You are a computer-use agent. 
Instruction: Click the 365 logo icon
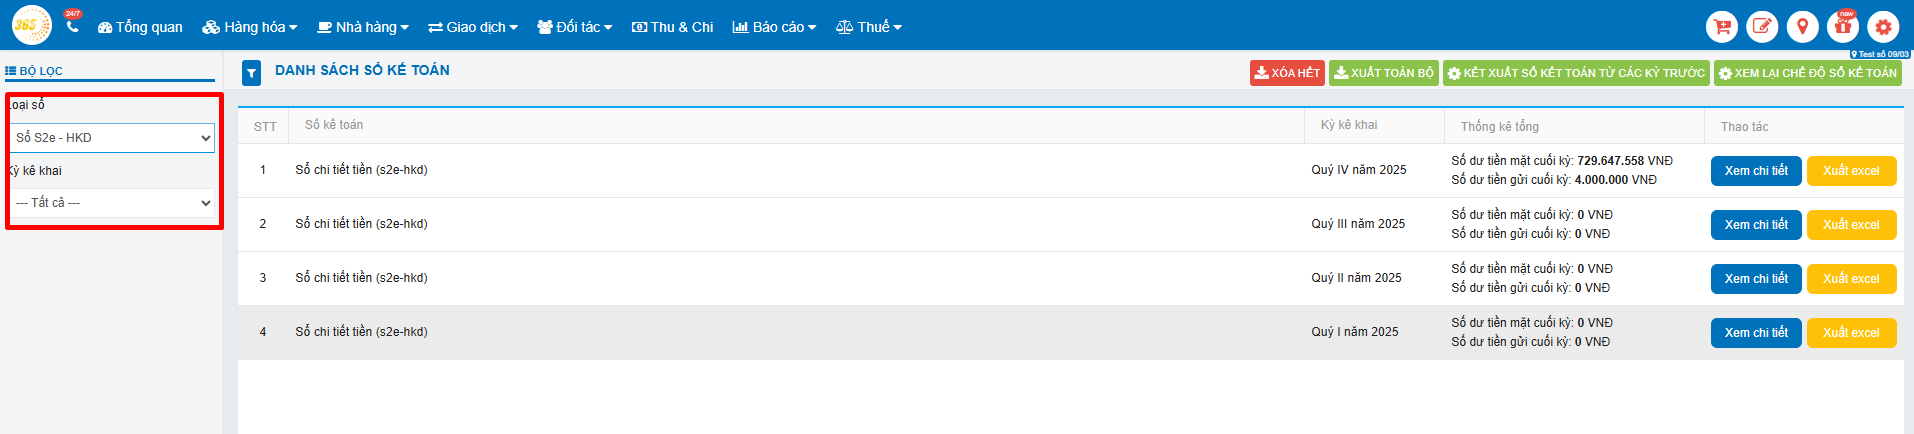(31, 25)
